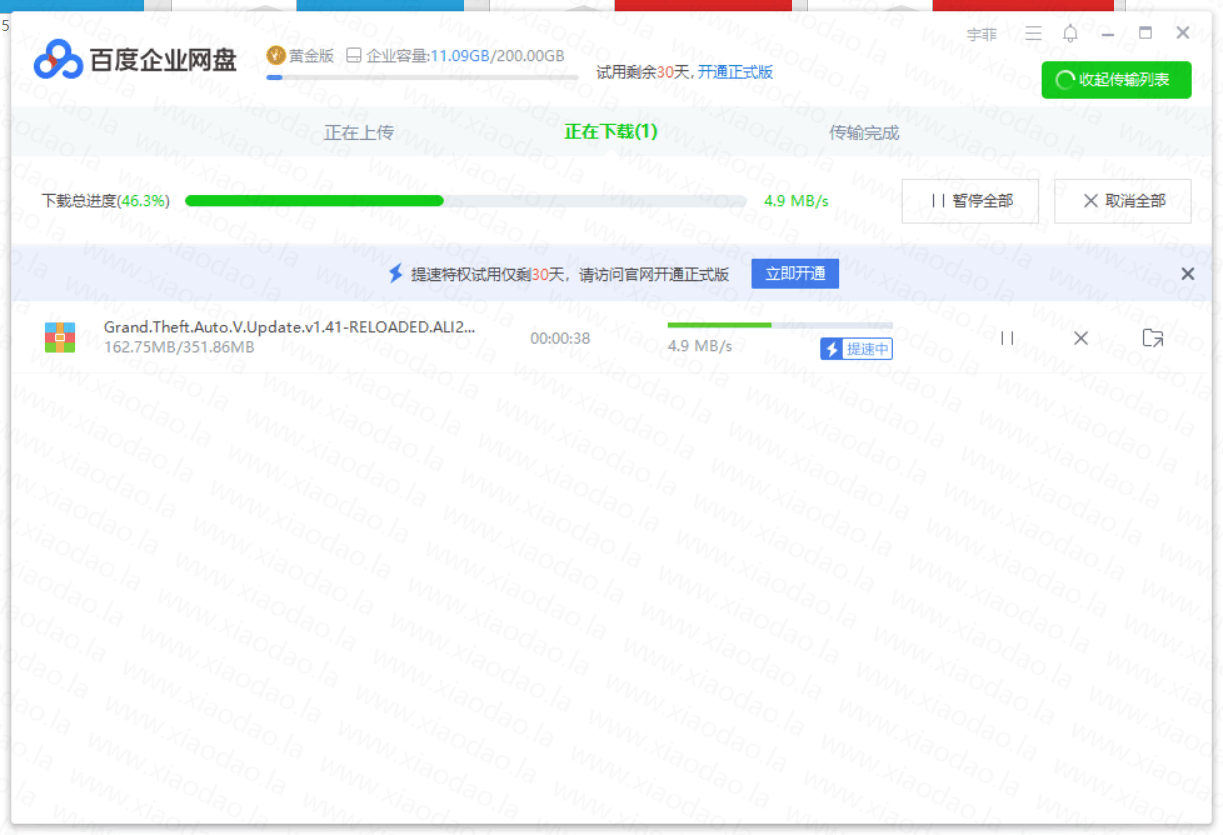Click the enterprise capacity usage bar
1223x835 pixels.
(x=422, y=77)
